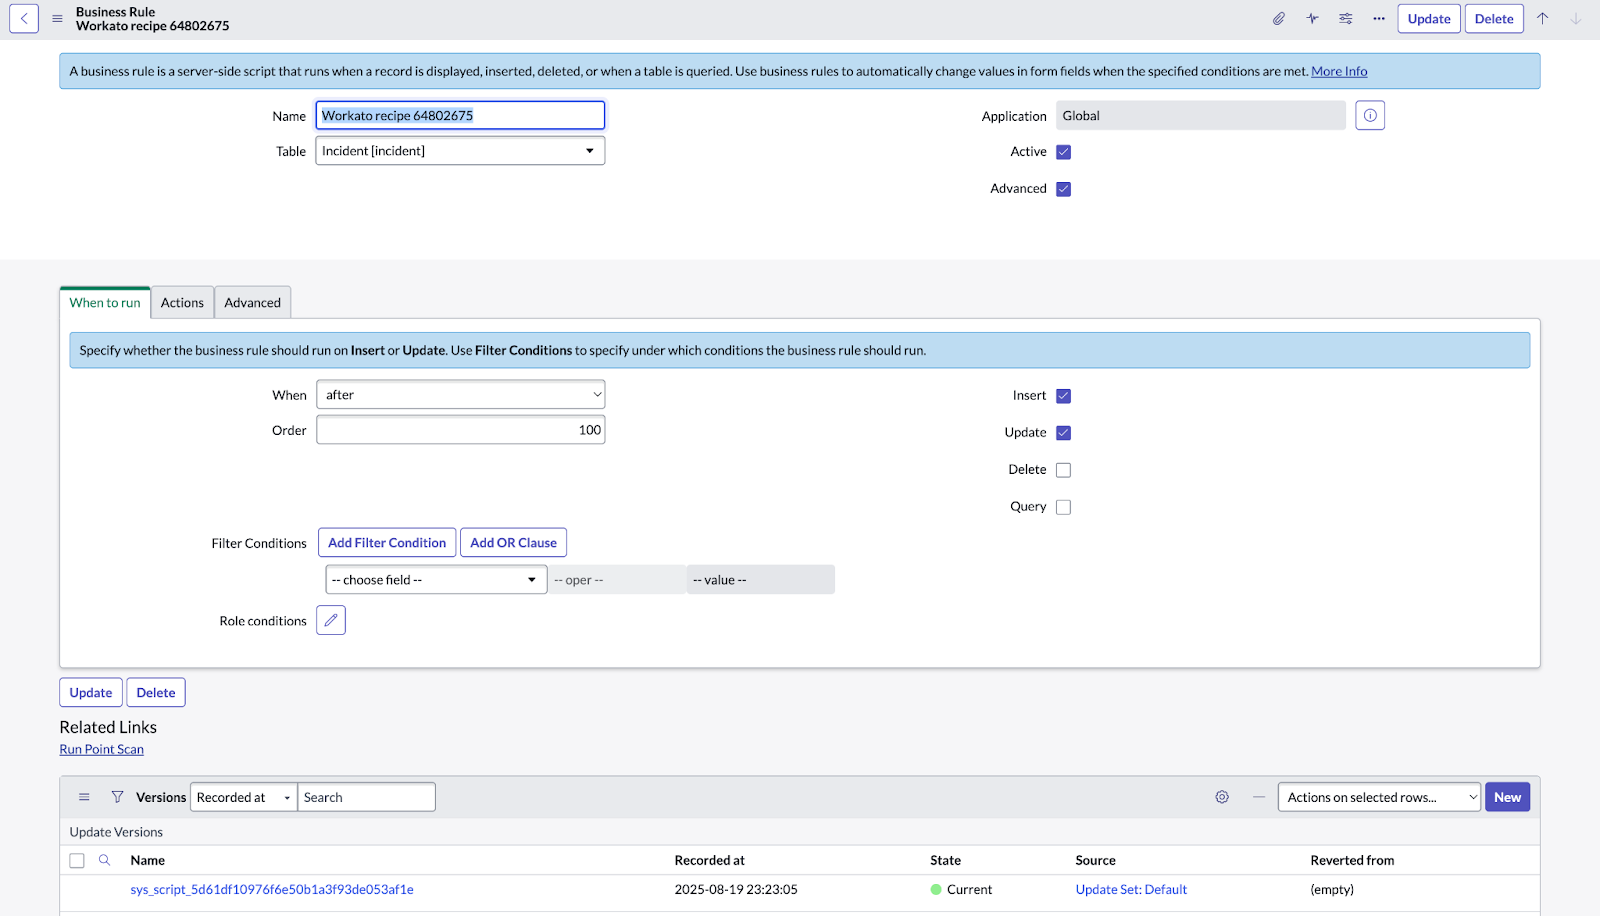The width and height of the screenshot is (1600, 916).
Task: Click the Order input field
Action: coord(460,430)
